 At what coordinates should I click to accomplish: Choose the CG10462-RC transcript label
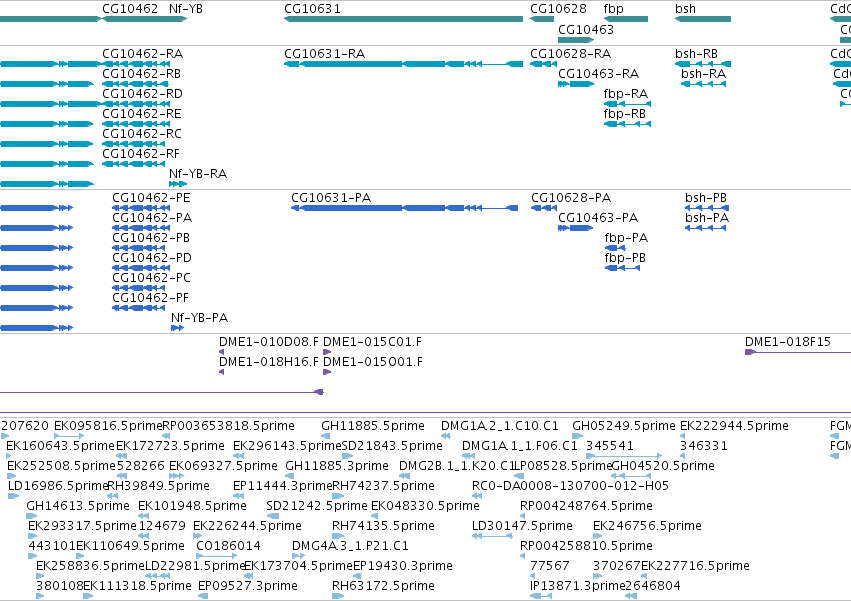pyautogui.click(x=142, y=134)
